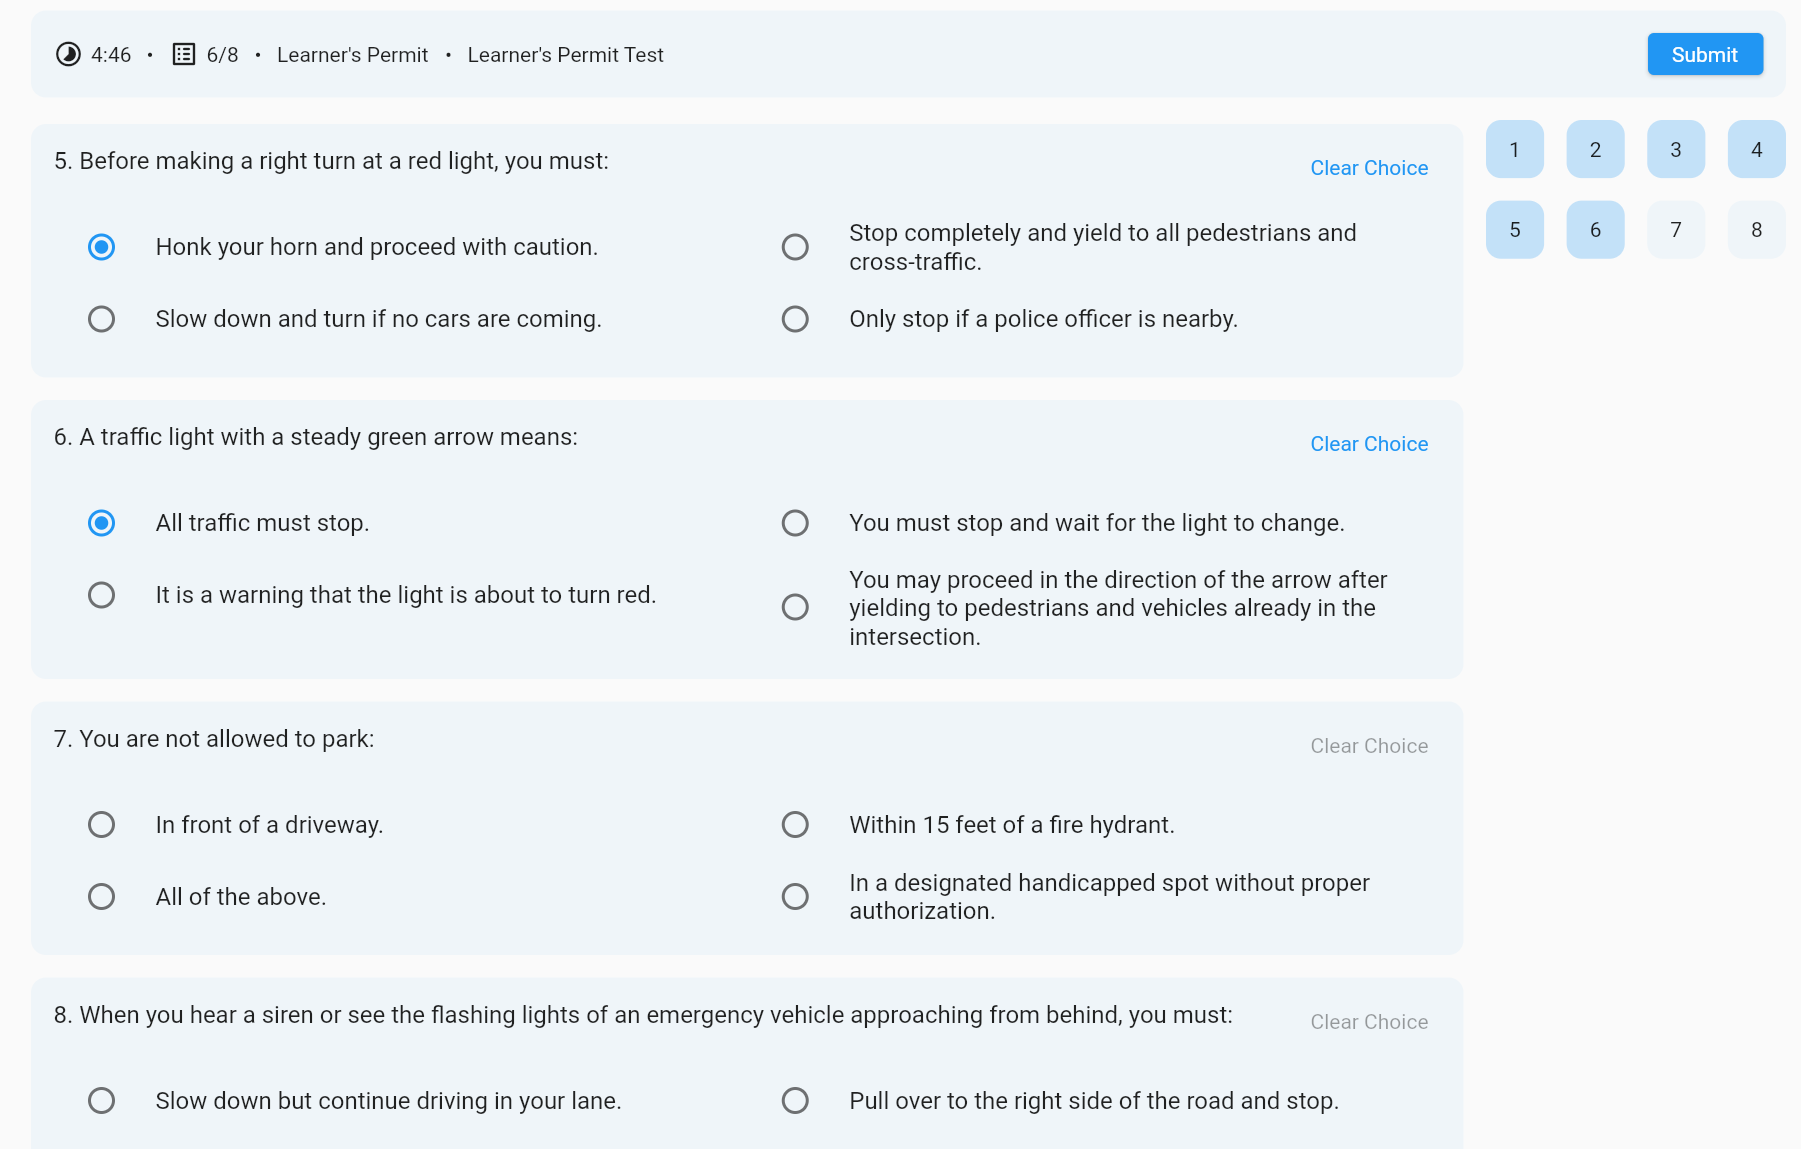Pick 'Slow down but continue driving' option
This screenshot has width=1801, height=1149.
click(101, 1100)
